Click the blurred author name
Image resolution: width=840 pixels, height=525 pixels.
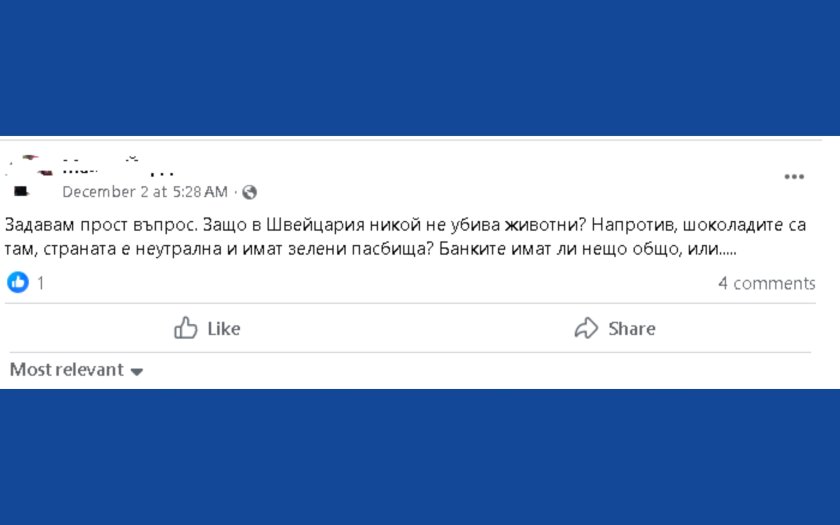pyautogui.click(x=118, y=165)
